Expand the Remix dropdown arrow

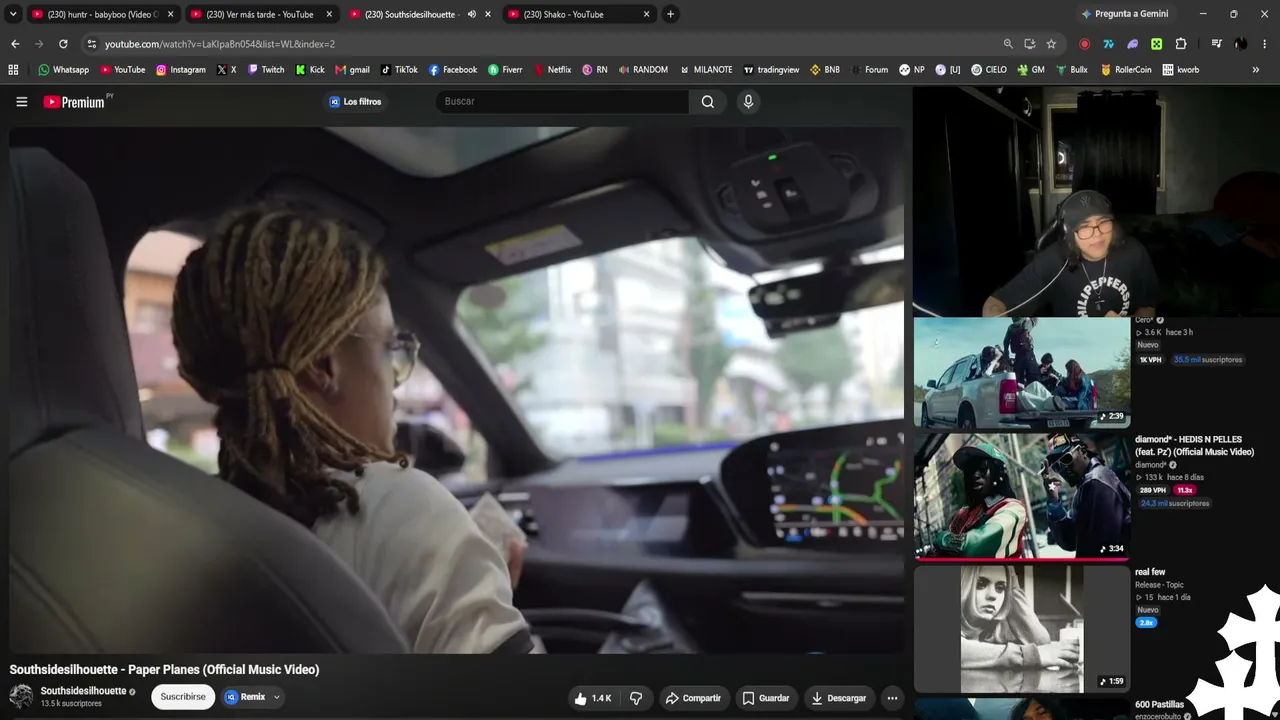tap(277, 697)
